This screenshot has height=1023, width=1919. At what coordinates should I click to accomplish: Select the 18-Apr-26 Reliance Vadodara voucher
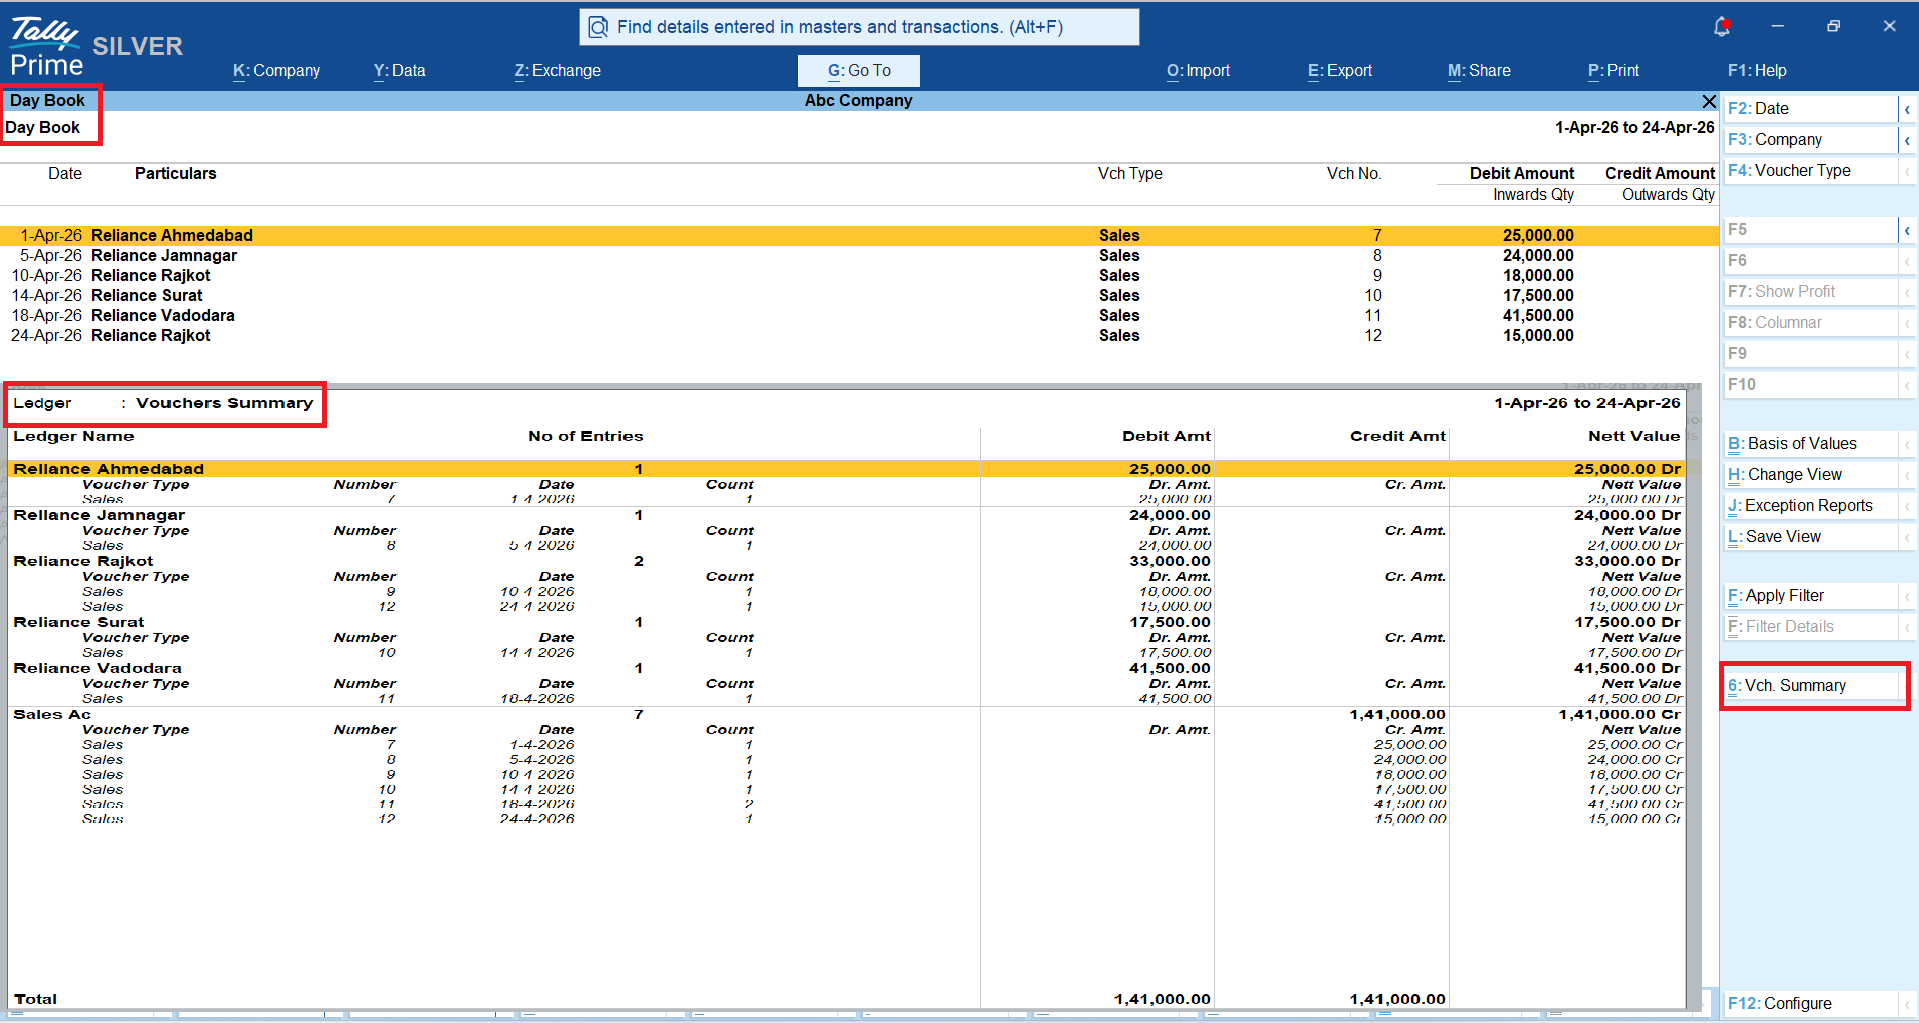click(859, 316)
